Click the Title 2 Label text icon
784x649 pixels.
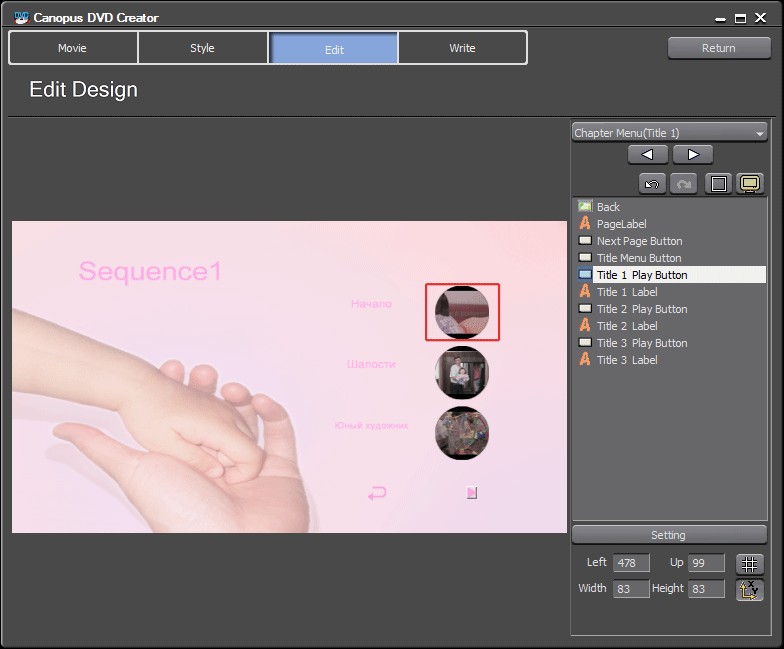(x=585, y=325)
